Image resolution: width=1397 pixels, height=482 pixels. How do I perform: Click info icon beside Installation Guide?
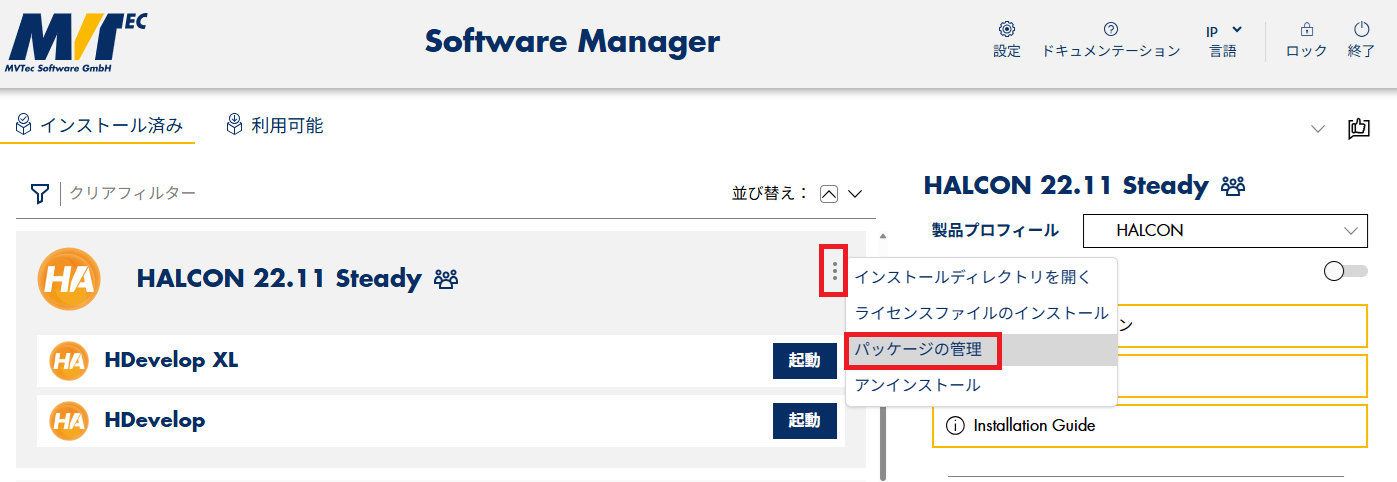(956, 426)
